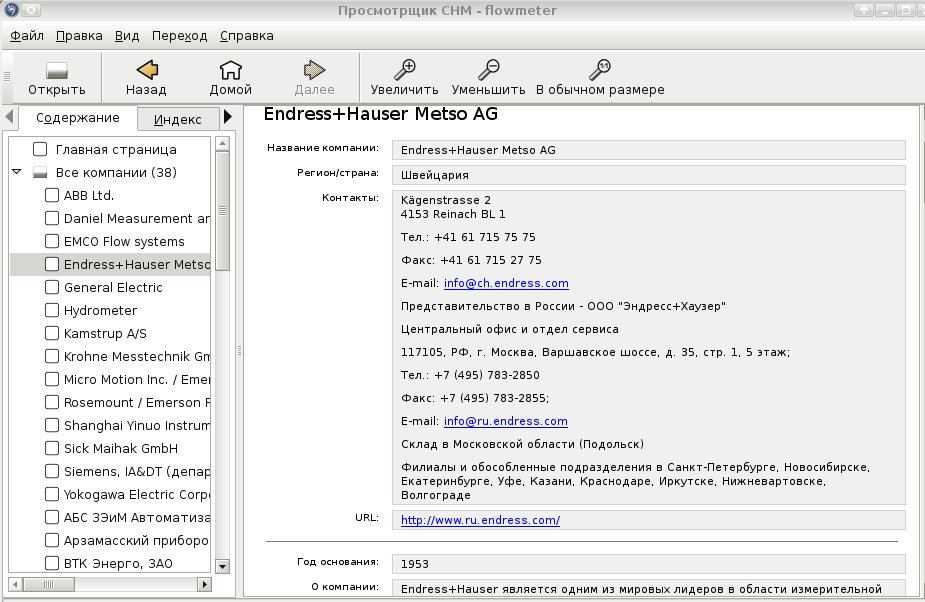Zoom in with the Увеличить magnifier

pos(405,70)
